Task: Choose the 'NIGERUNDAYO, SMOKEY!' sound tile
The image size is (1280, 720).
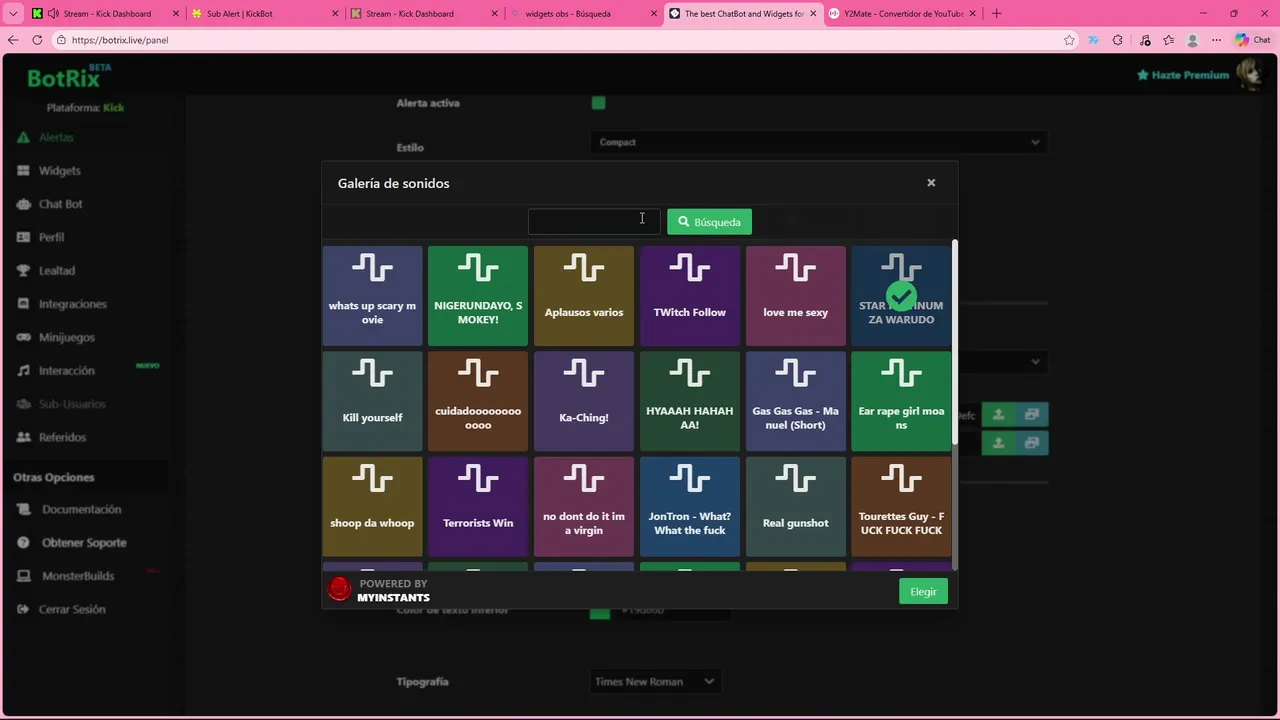Action: pos(478,296)
